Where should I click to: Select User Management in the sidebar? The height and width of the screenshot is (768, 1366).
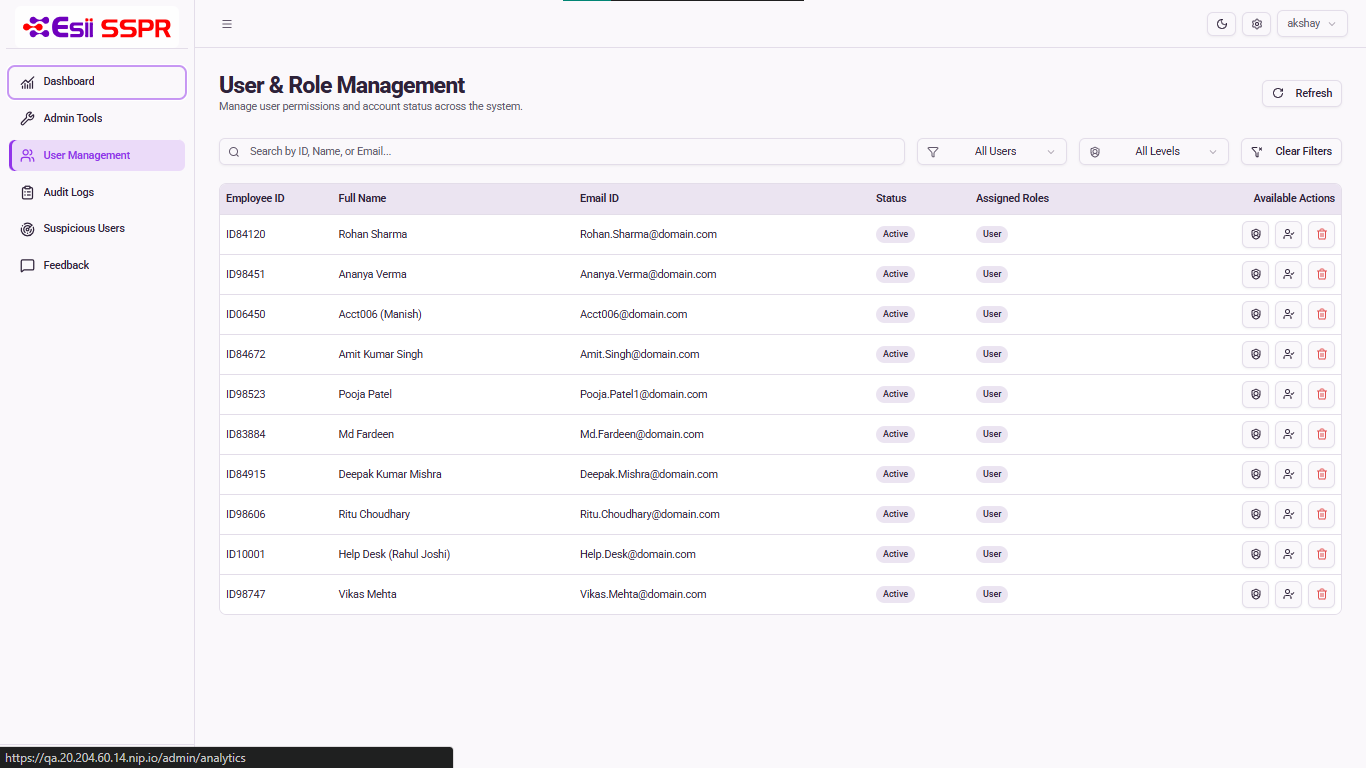pyautogui.click(x=97, y=155)
